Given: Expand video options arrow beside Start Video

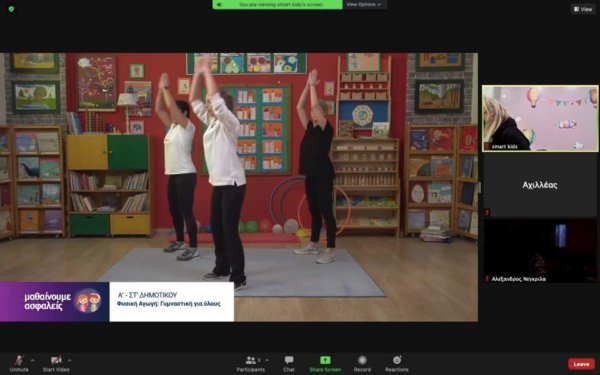Looking at the screenshot, I should point(69,360).
